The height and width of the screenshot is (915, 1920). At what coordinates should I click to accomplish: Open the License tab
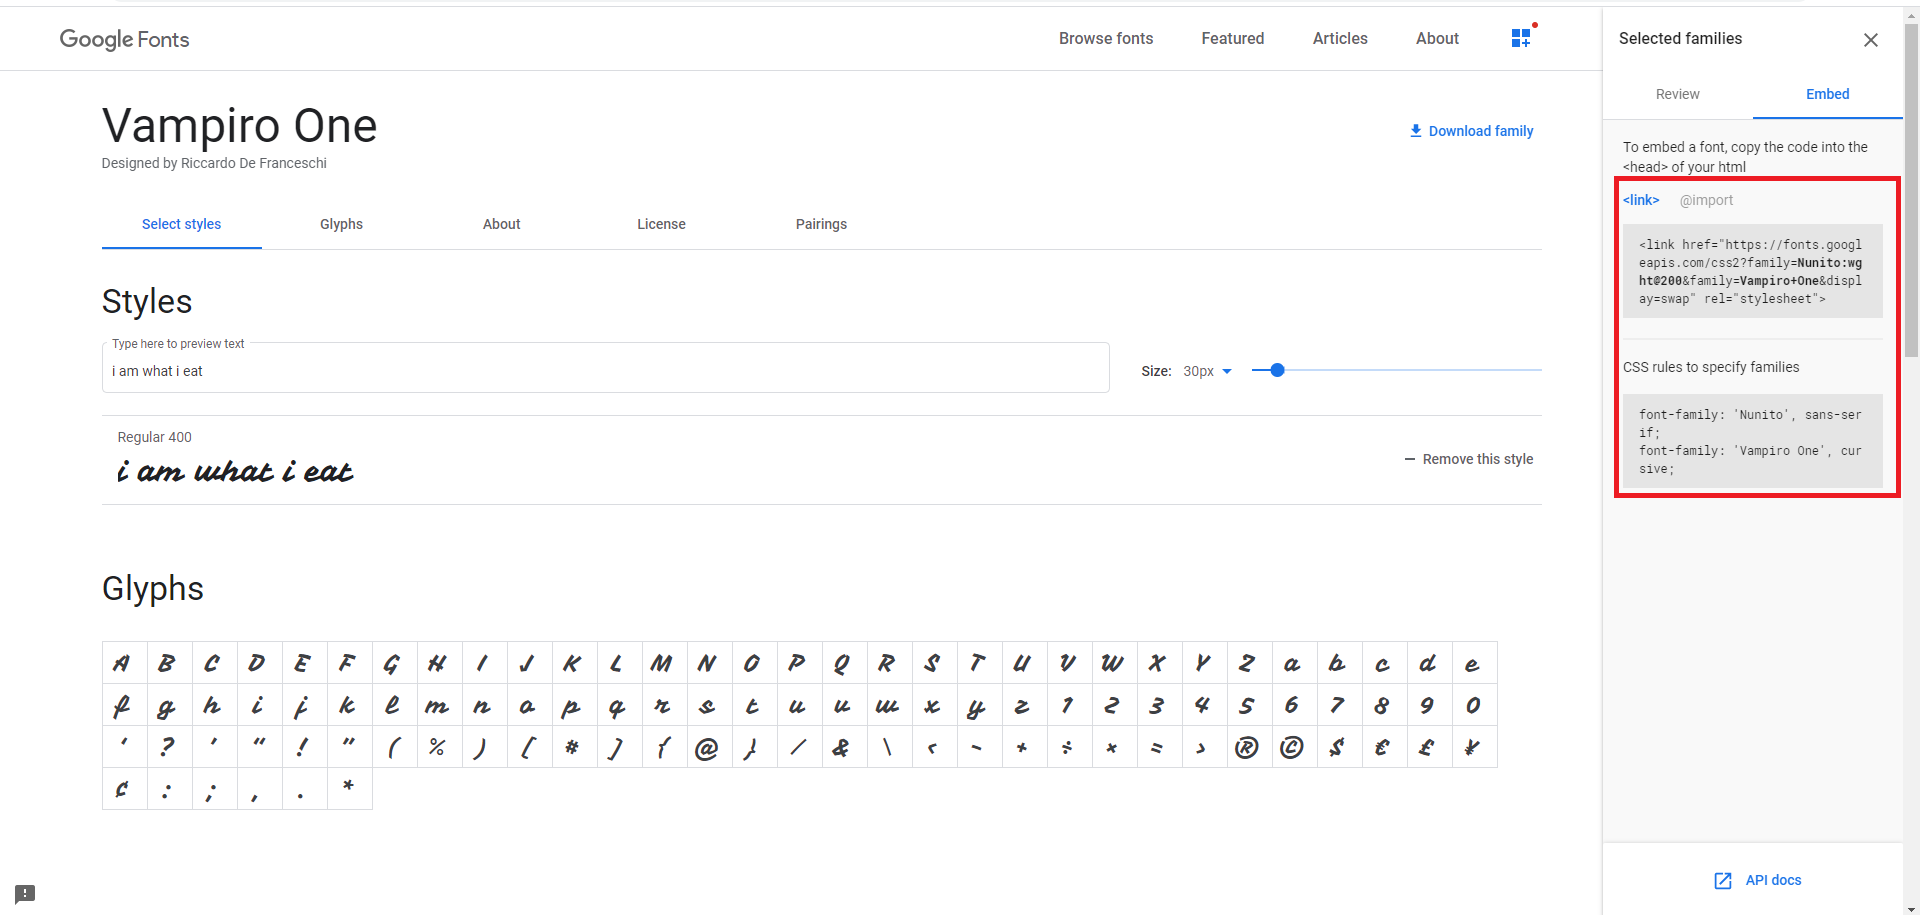(x=661, y=224)
